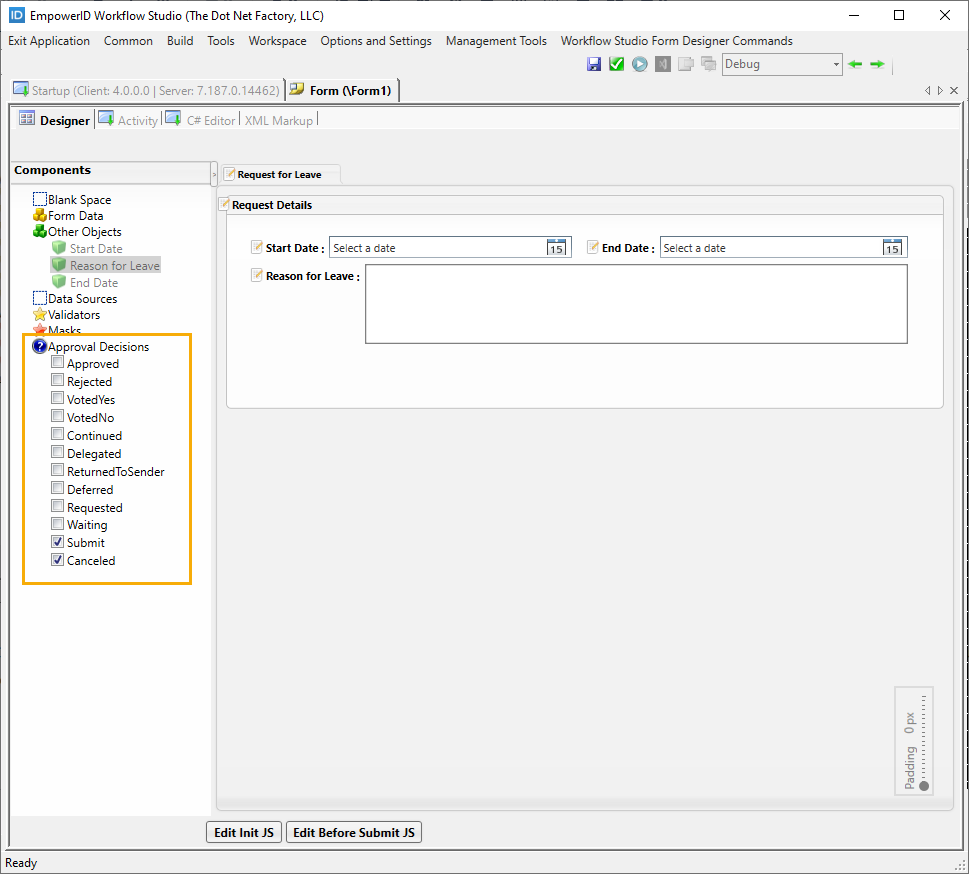Open the Management Tools menu
Image resolution: width=969 pixels, height=874 pixels.
click(x=496, y=41)
